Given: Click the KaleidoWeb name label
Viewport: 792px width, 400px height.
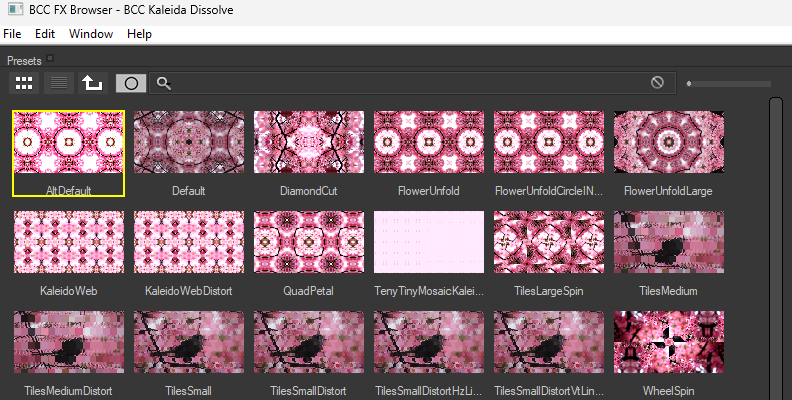Looking at the screenshot, I should (69, 291).
